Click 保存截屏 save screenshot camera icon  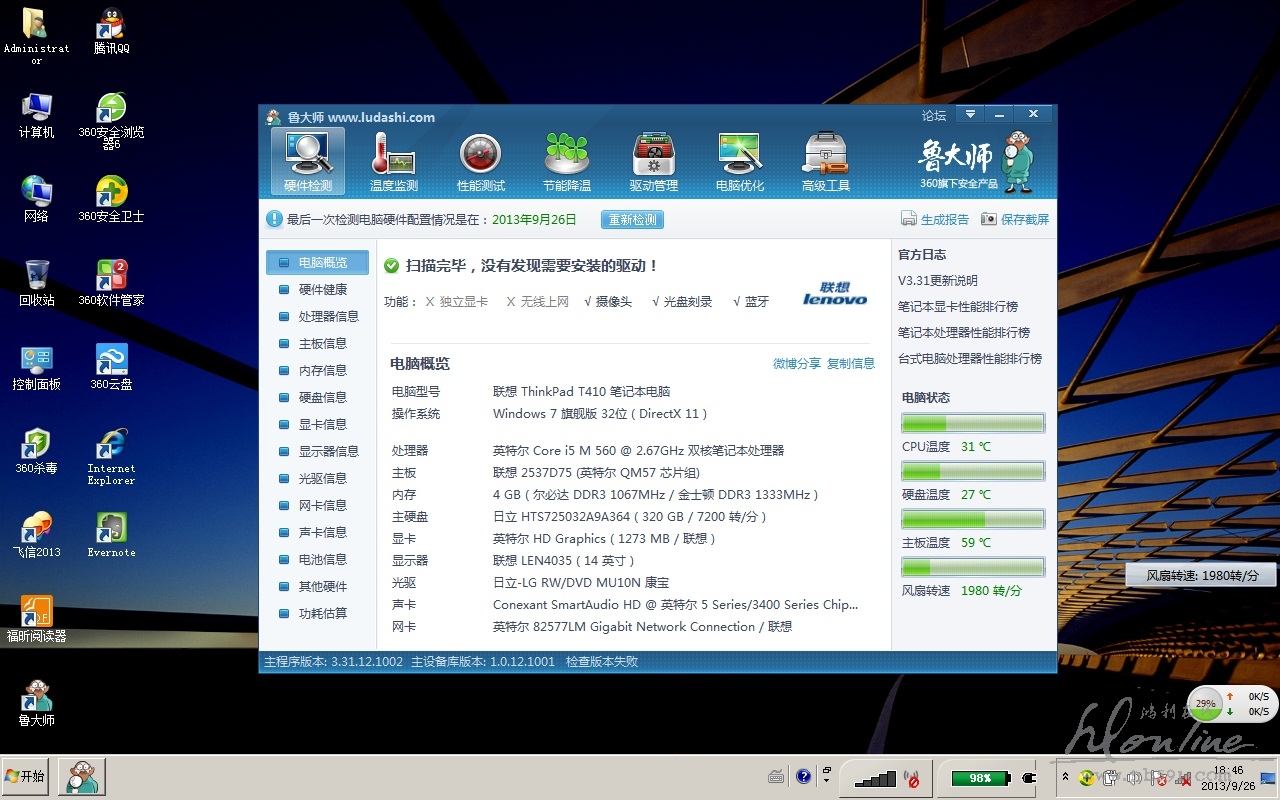pyautogui.click(x=988, y=219)
